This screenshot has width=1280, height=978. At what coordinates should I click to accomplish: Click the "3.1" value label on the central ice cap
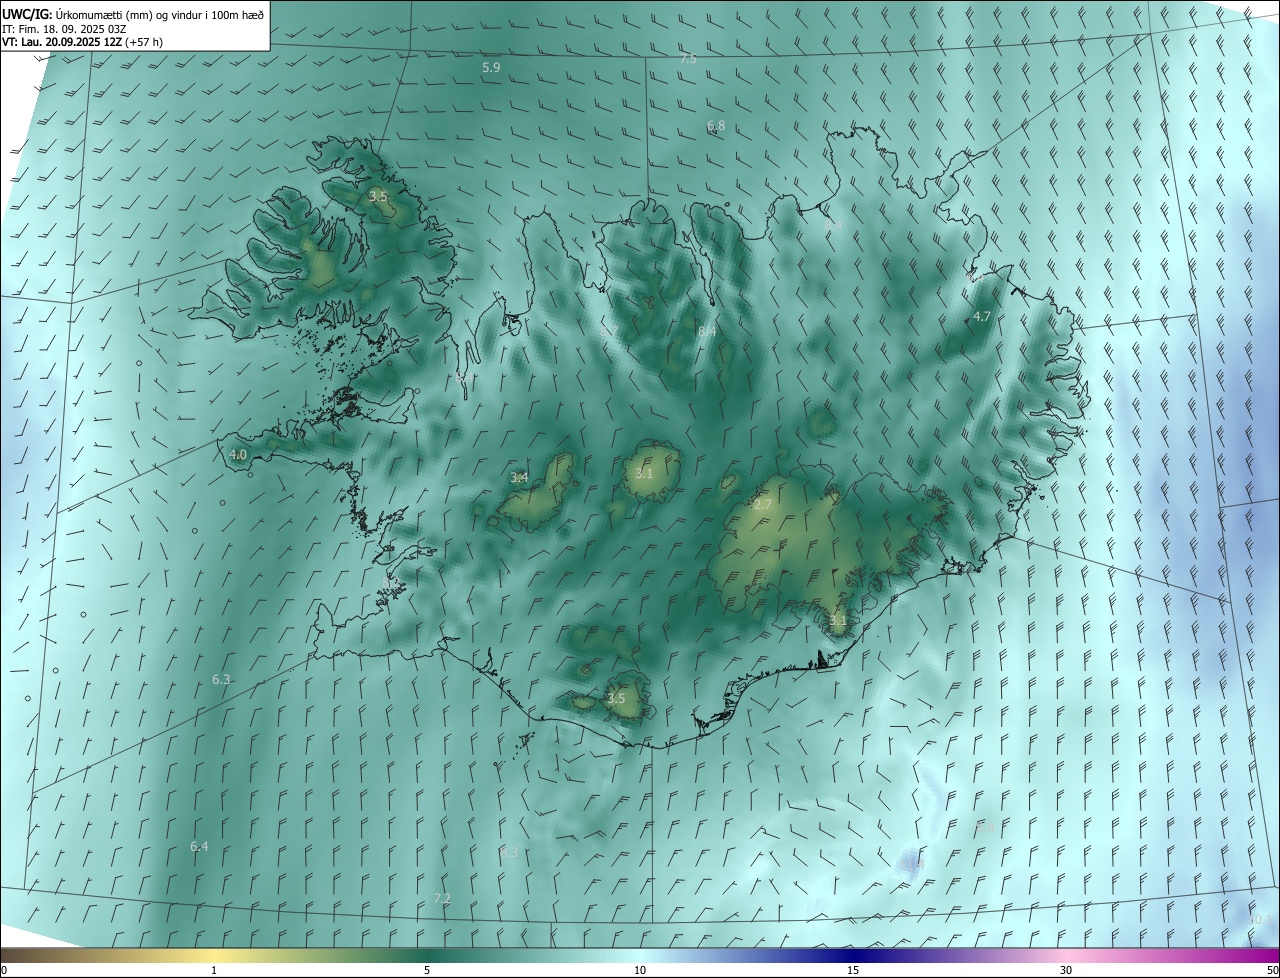coord(643,473)
